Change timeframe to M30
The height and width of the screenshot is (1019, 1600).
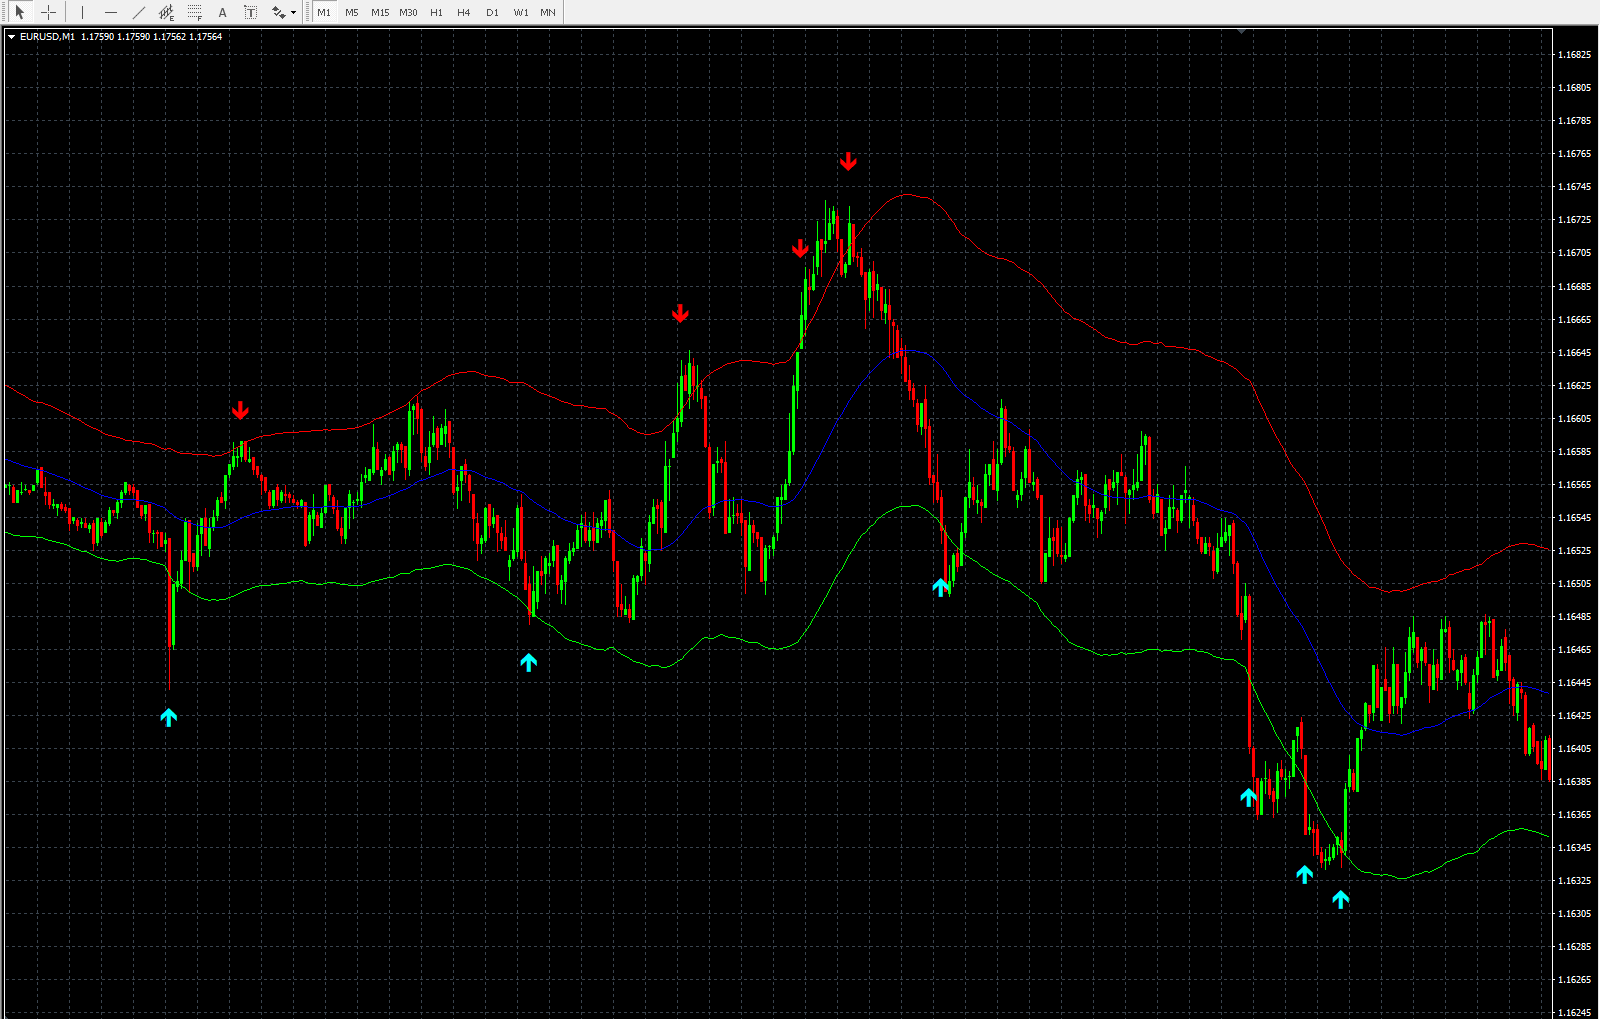(408, 13)
